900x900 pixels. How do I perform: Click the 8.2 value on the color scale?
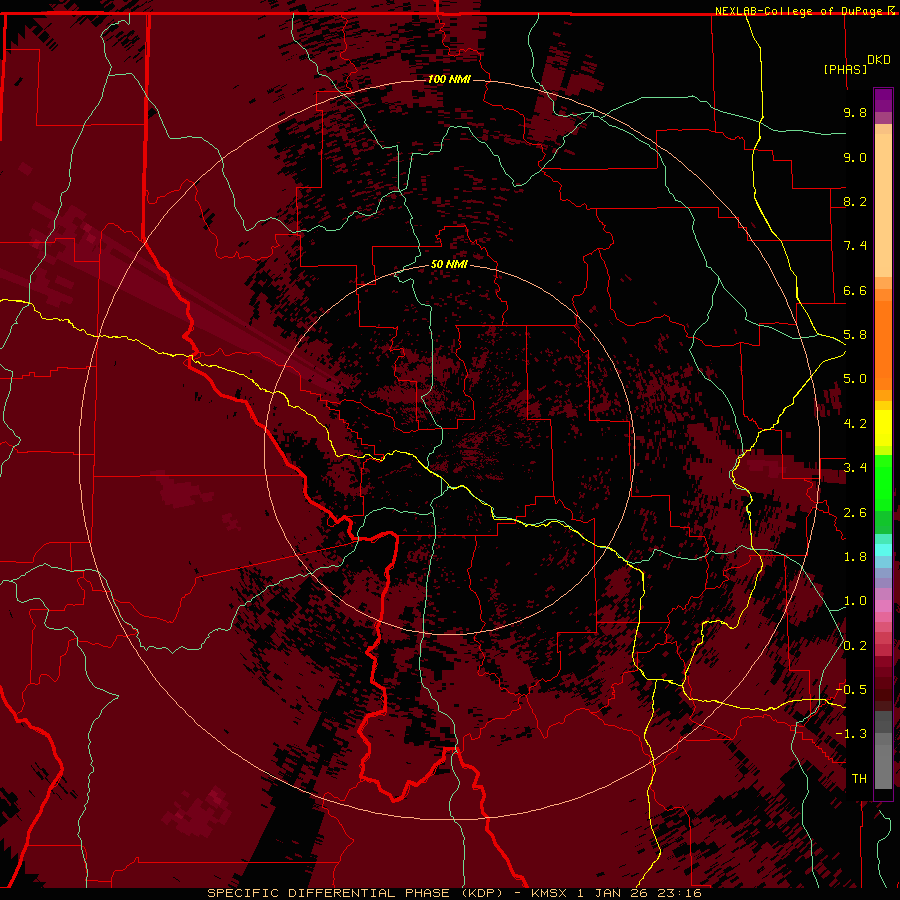[855, 201]
